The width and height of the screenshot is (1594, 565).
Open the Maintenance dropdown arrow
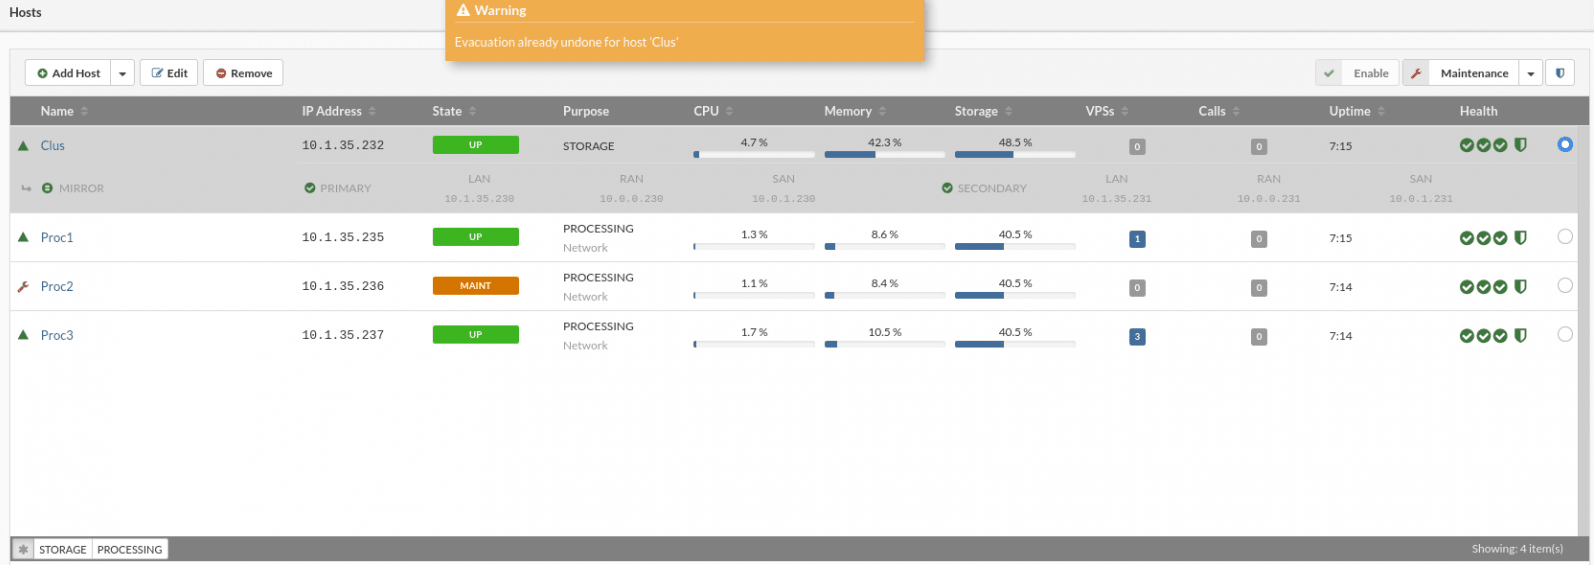tap(1531, 73)
